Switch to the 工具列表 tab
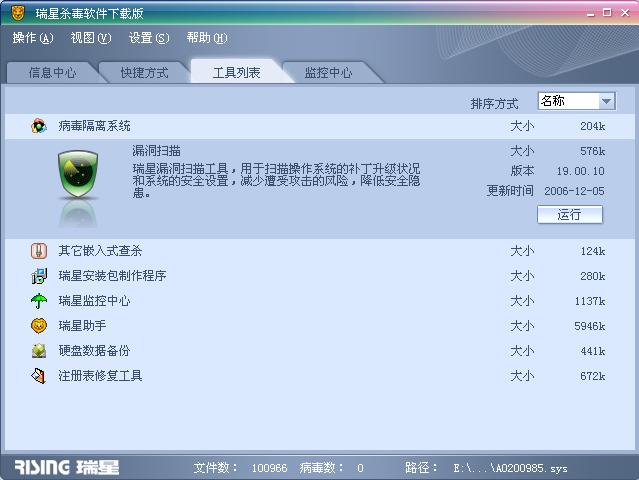The width and height of the screenshot is (639, 480). pos(236,72)
